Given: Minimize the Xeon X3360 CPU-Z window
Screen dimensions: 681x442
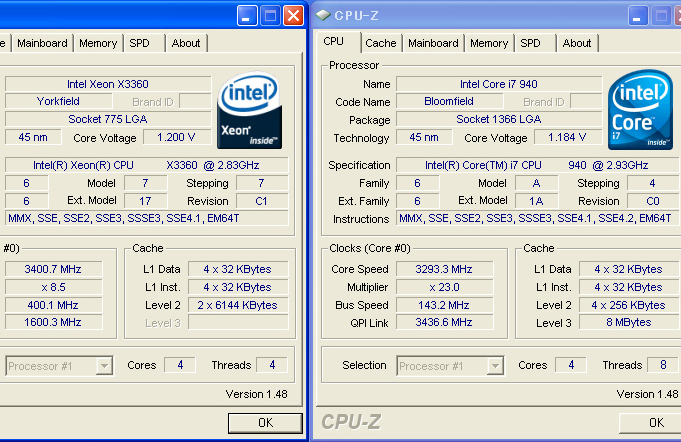Looking at the screenshot, I should coord(247,16).
